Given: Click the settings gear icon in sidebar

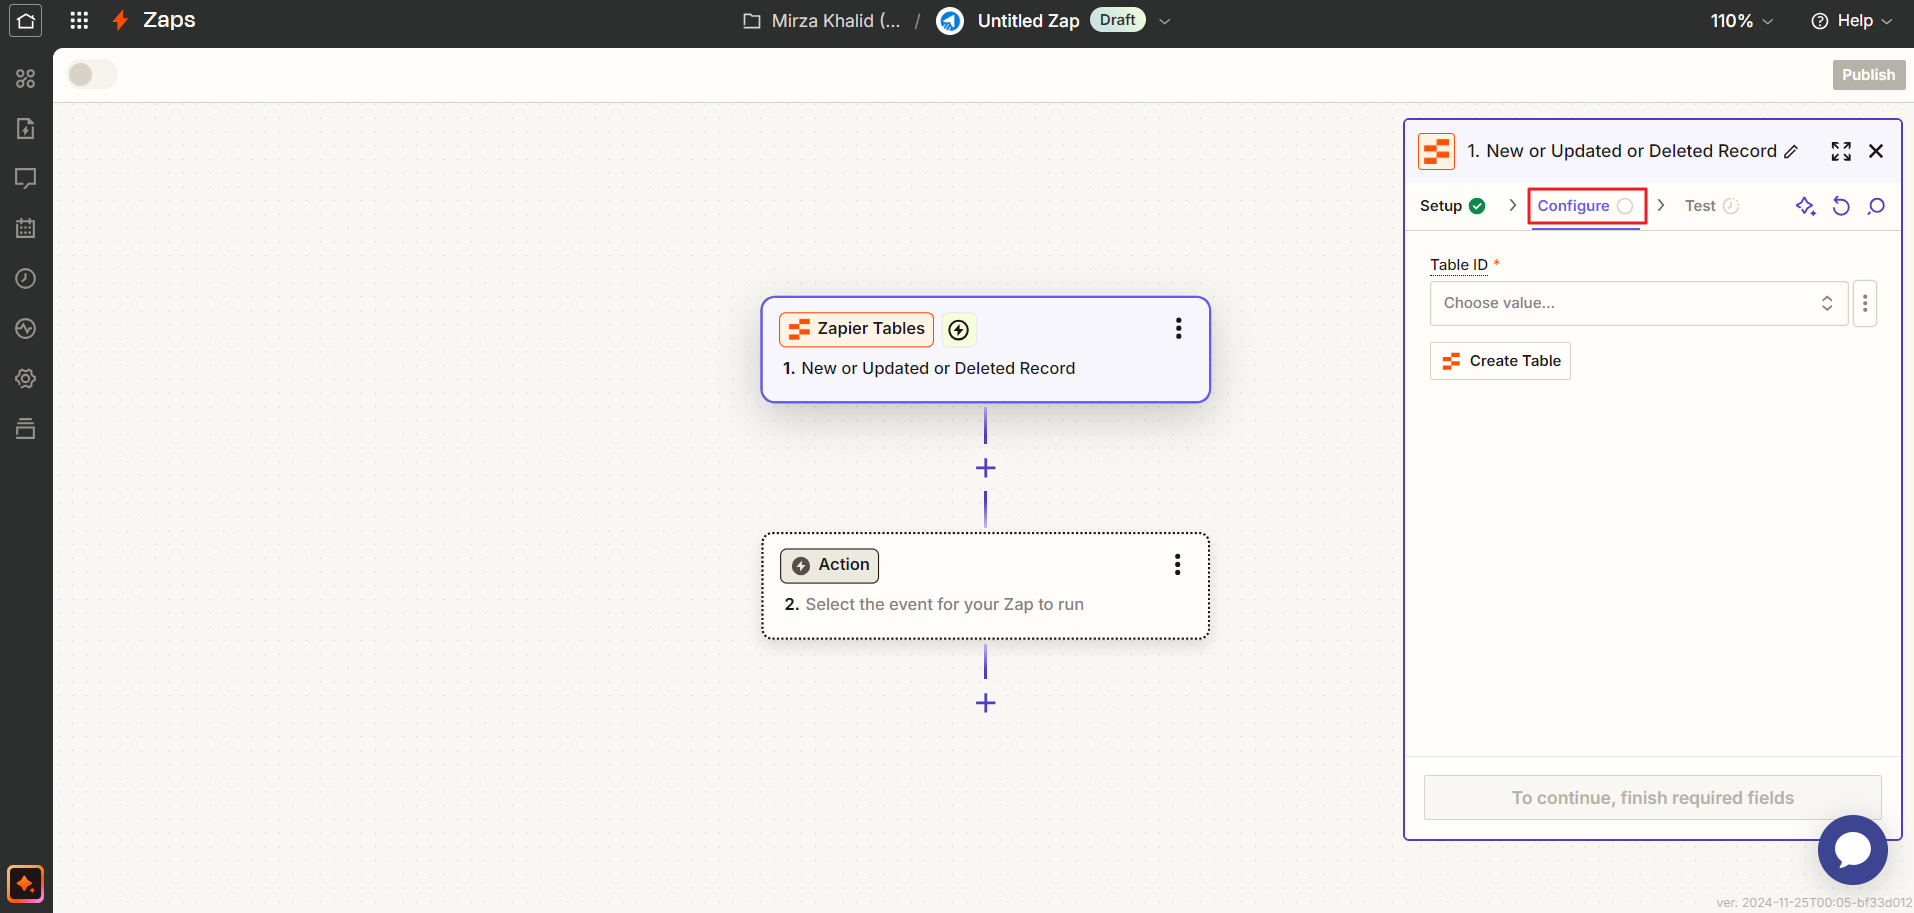Looking at the screenshot, I should coord(26,379).
